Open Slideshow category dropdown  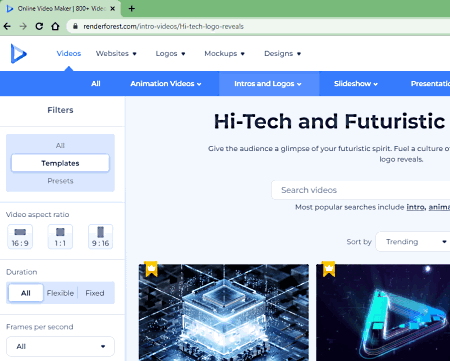[x=356, y=84]
